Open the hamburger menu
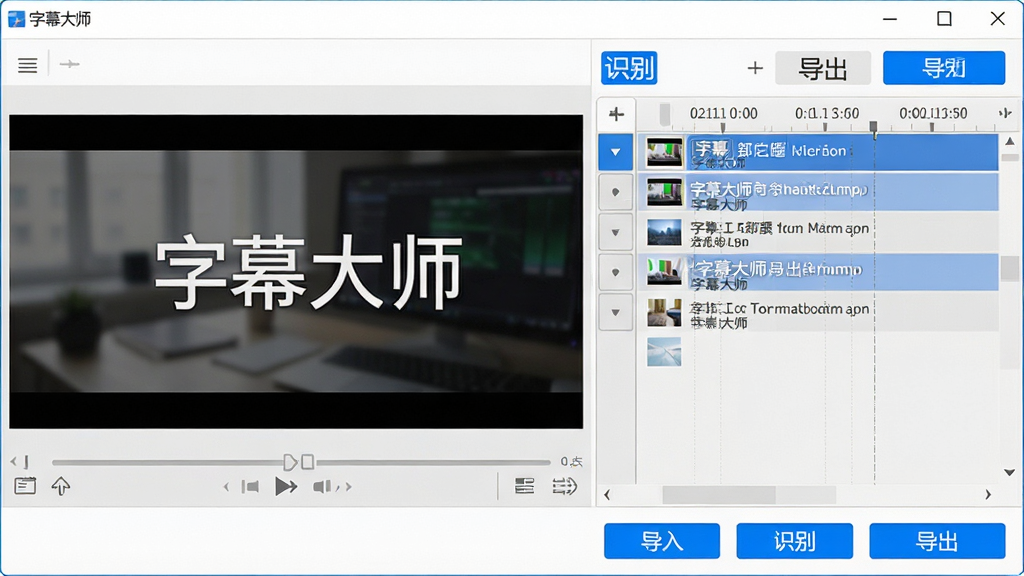The height and width of the screenshot is (576, 1024). [x=27, y=65]
